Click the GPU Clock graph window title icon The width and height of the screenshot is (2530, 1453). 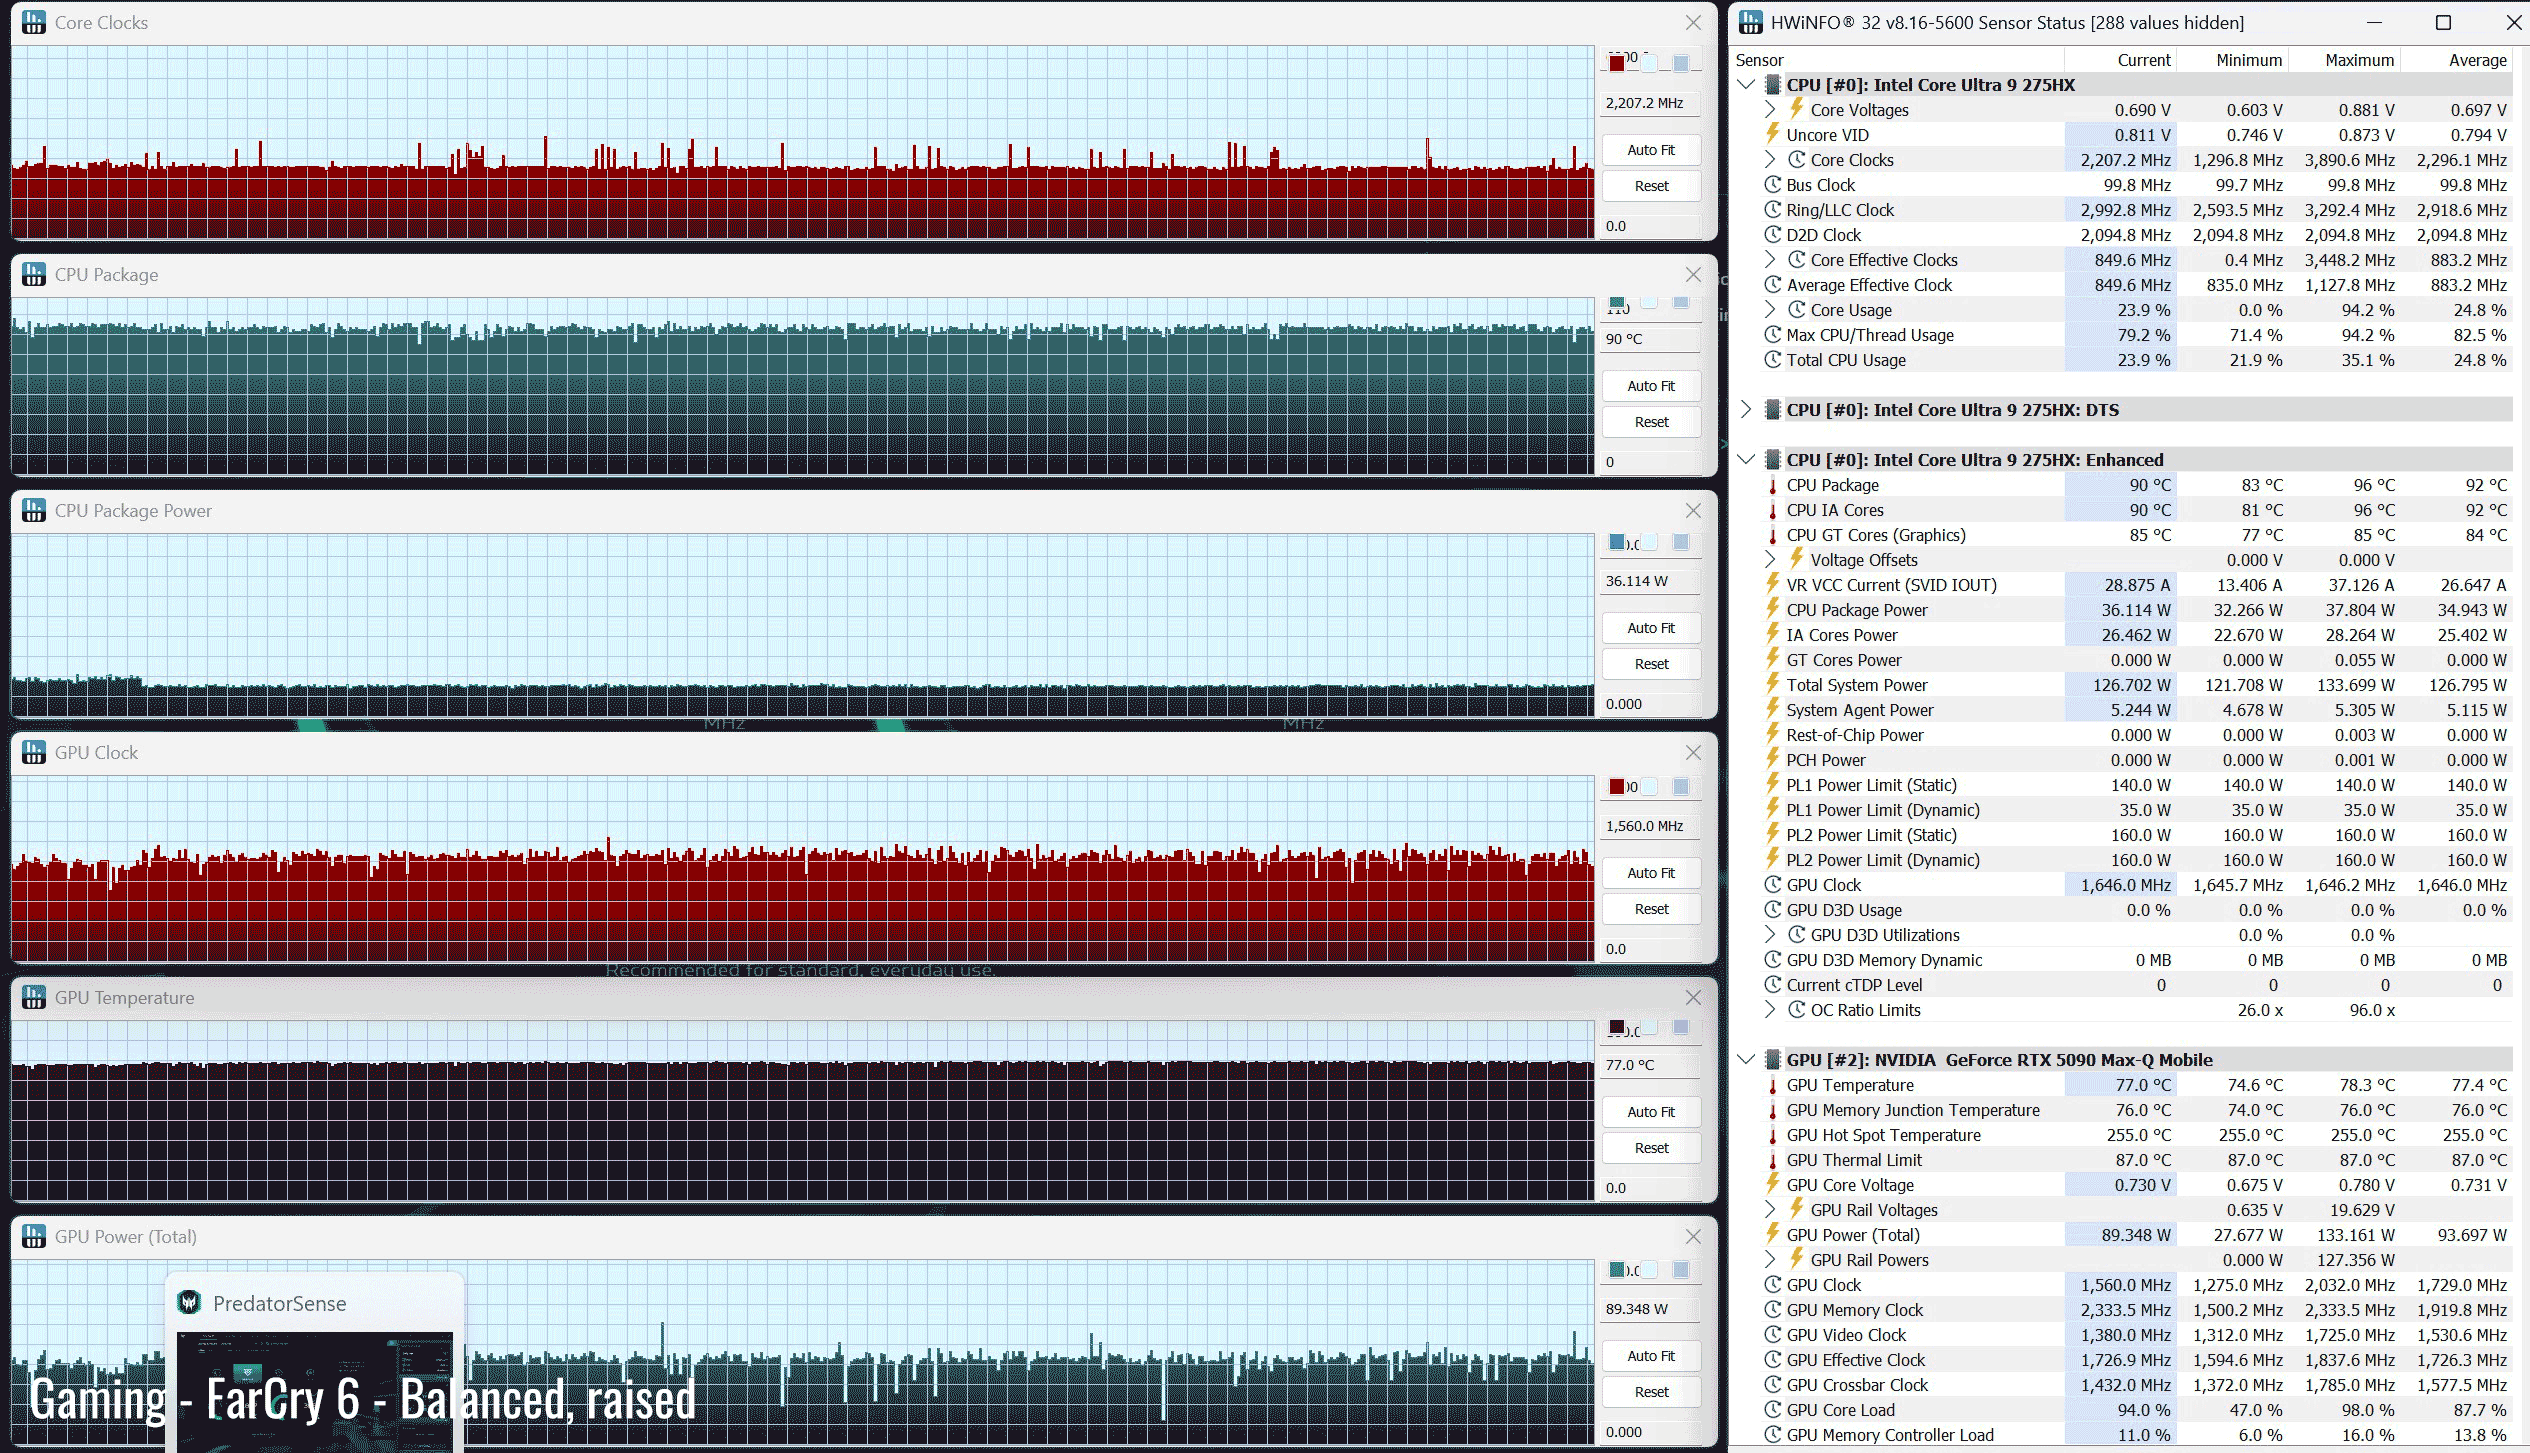point(34,752)
